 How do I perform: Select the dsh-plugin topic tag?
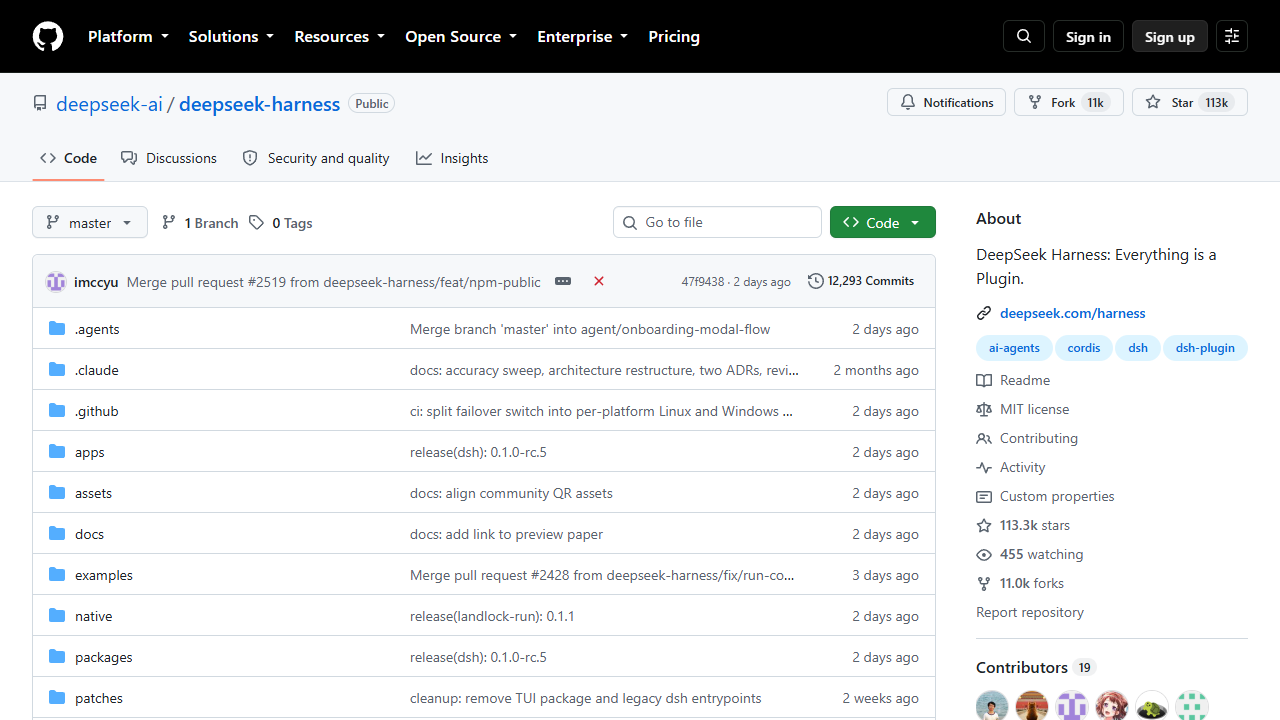tap(1205, 348)
